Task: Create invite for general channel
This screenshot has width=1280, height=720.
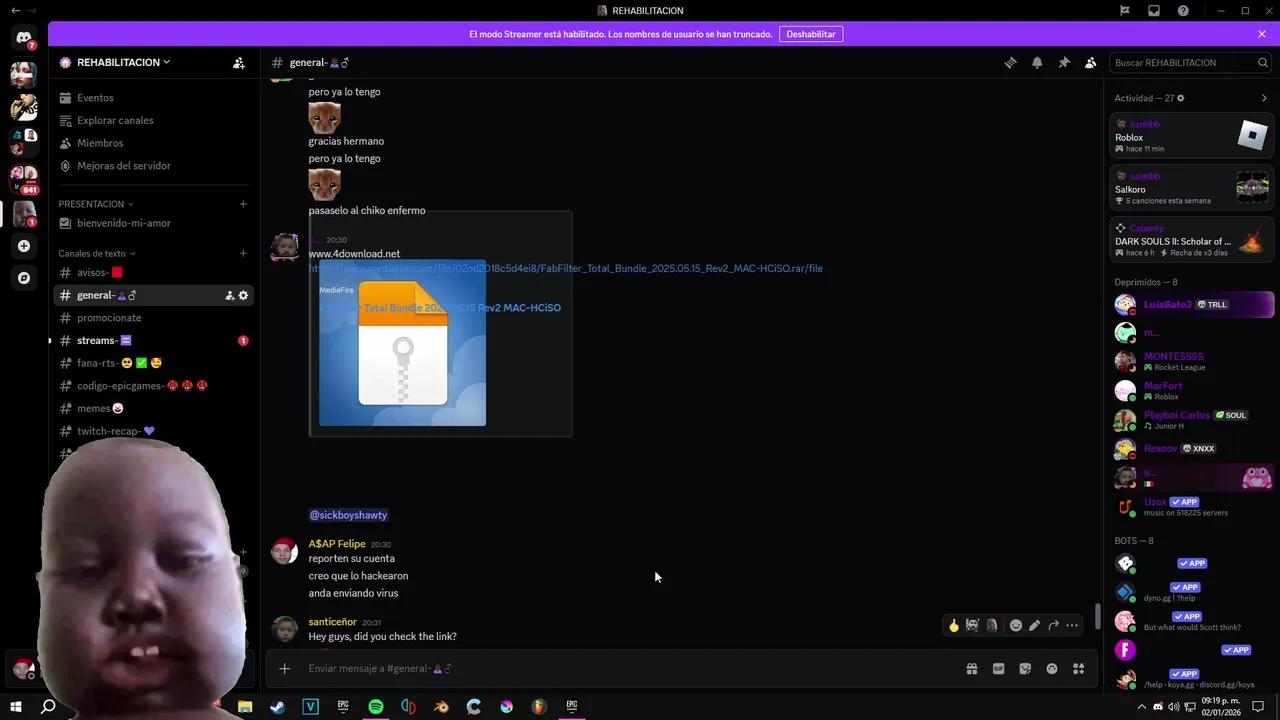Action: pos(229,295)
